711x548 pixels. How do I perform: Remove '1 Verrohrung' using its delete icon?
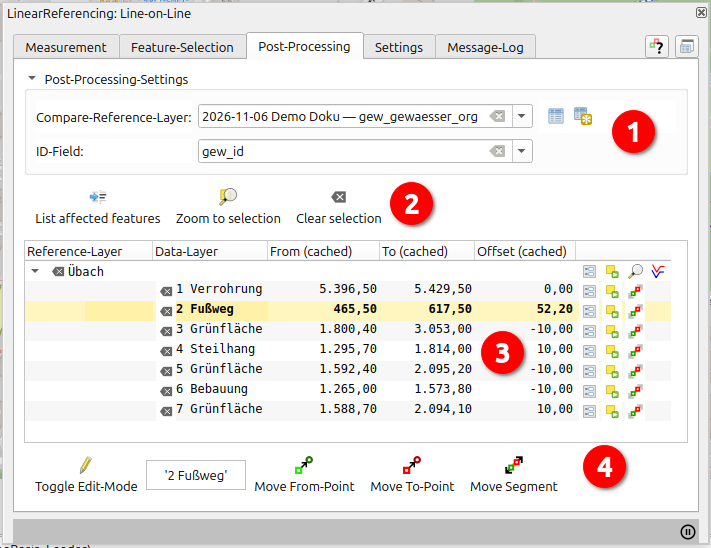[166, 290]
